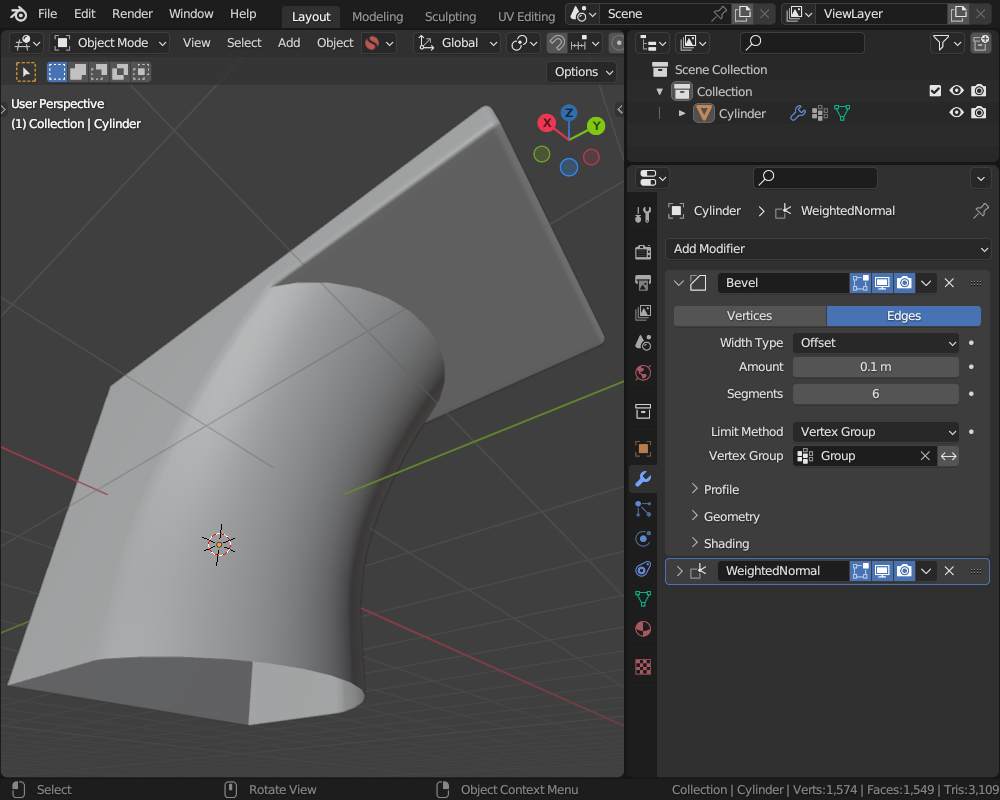Invert the vertex group influence
Viewport: 1000px width, 800px height.
pos(948,456)
